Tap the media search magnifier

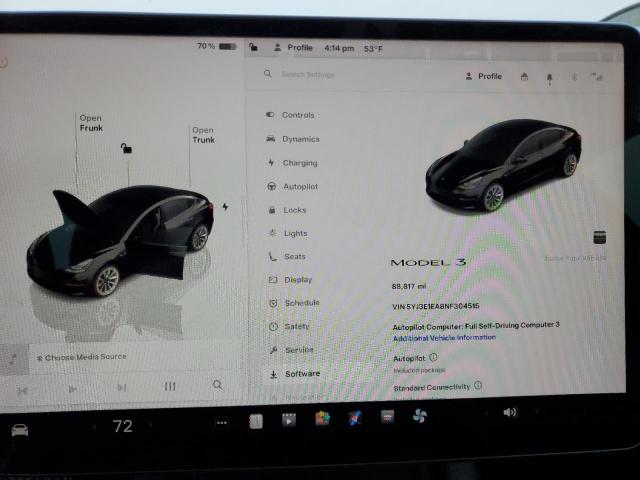pos(218,385)
